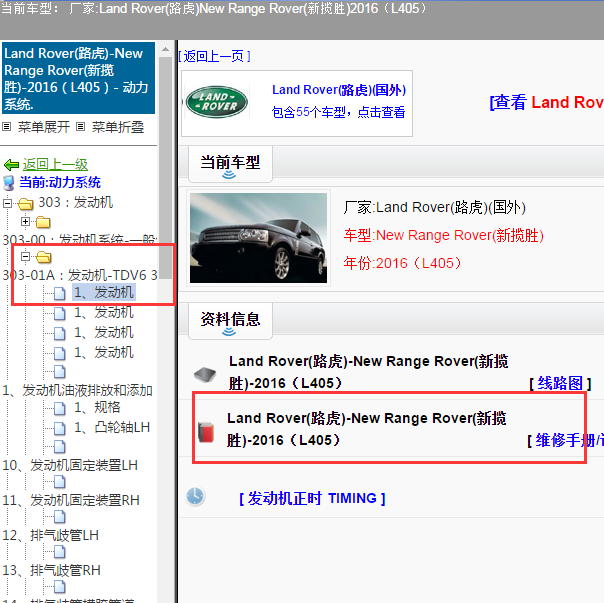Select 12、排气歧管LH entry
This screenshot has width=604, height=603.
(x=50, y=535)
